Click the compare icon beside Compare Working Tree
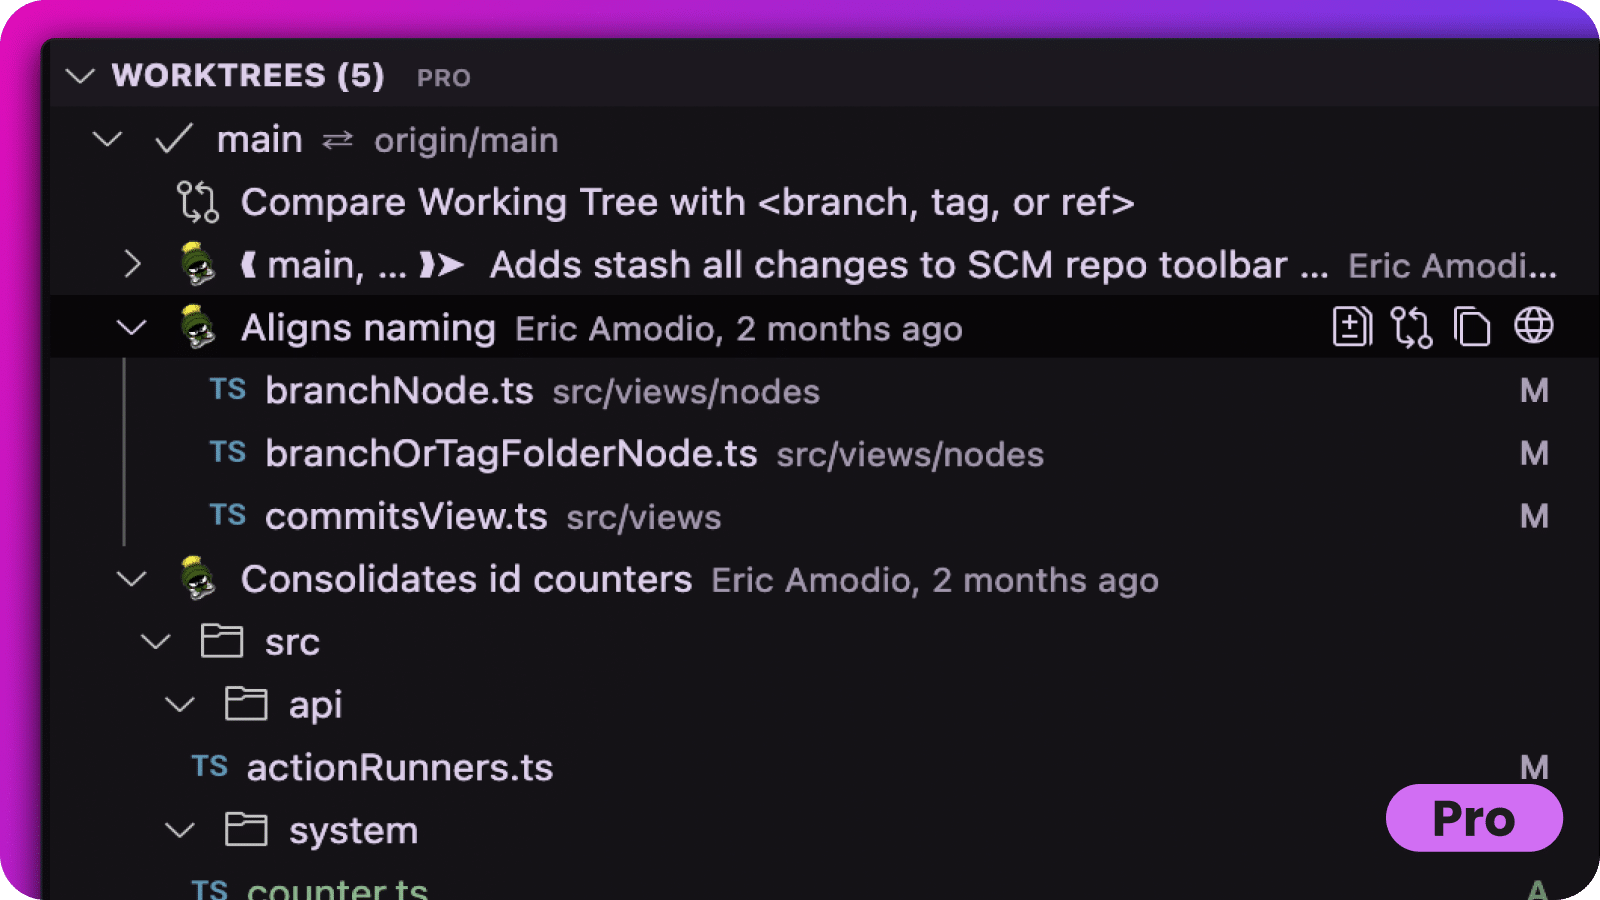Image resolution: width=1600 pixels, height=900 pixels. pyautogui.click(x=198, y=202)
